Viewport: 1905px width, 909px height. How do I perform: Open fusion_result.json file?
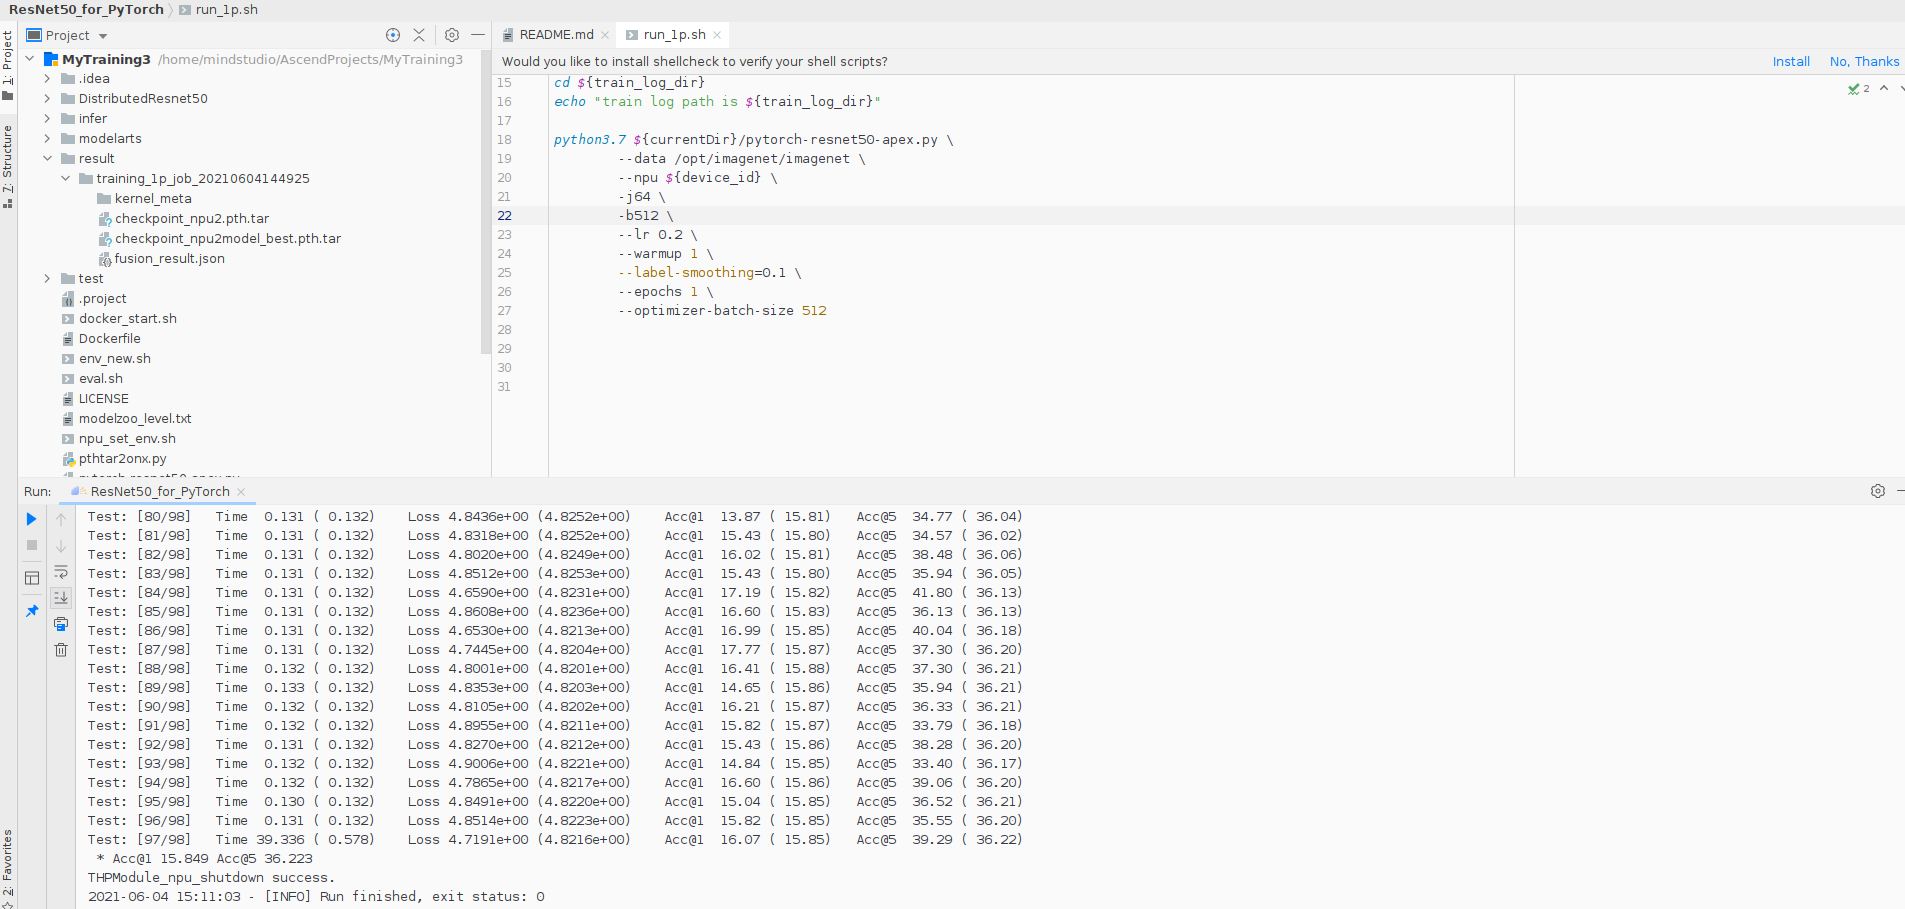[x=169, y=259]
